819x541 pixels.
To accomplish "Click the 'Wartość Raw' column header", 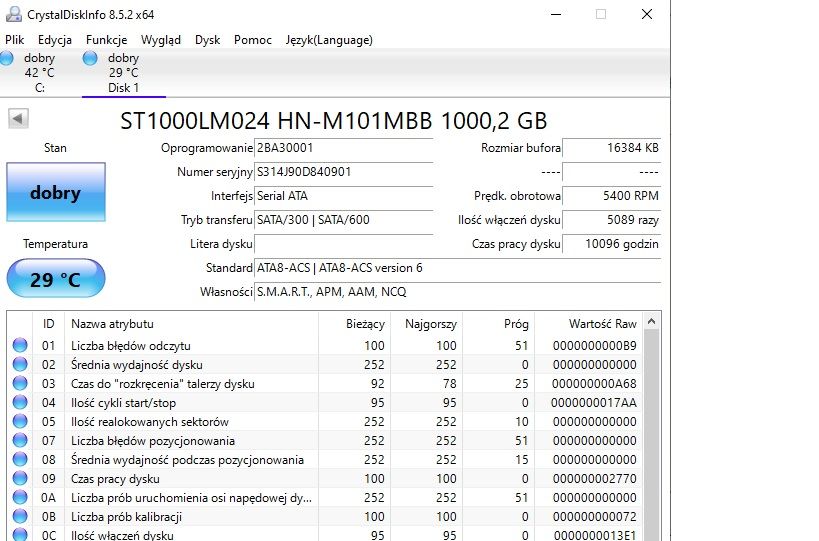I will pyautogui.click(x=589, y=324).
